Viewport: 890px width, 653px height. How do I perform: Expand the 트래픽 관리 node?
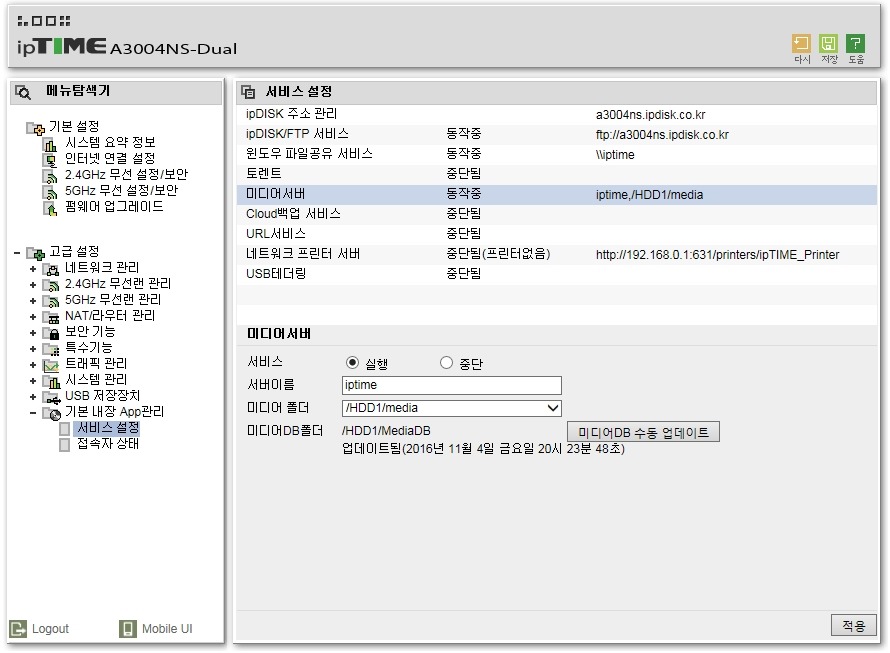coord(33,365)
